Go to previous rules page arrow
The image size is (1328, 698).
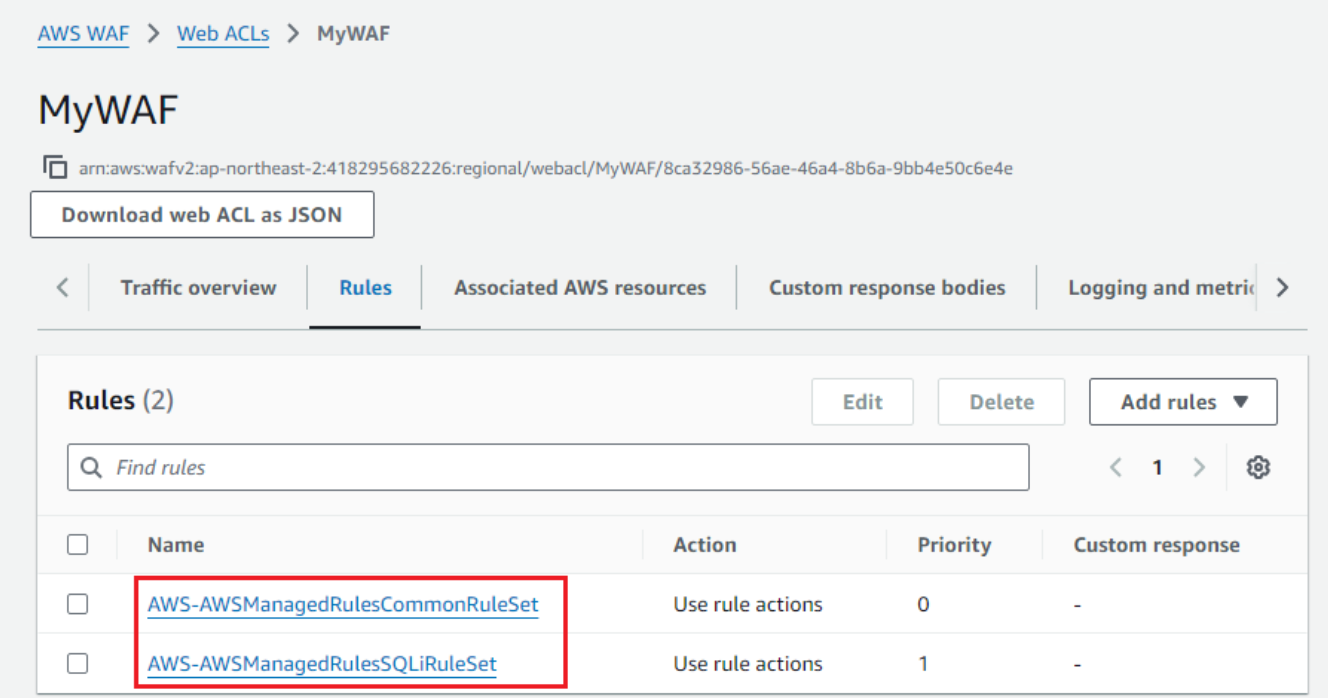tap(1116, 467)
